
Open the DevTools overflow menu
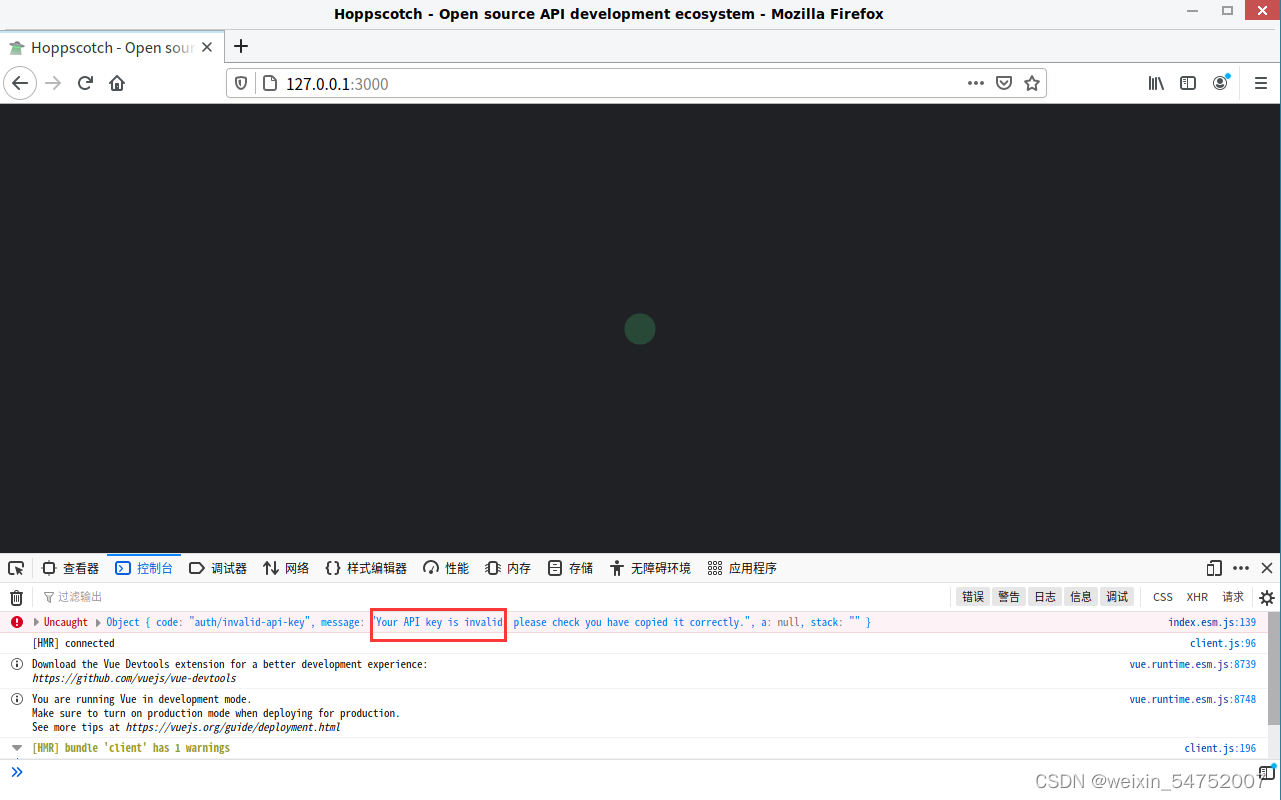(x=1240, y=567)
